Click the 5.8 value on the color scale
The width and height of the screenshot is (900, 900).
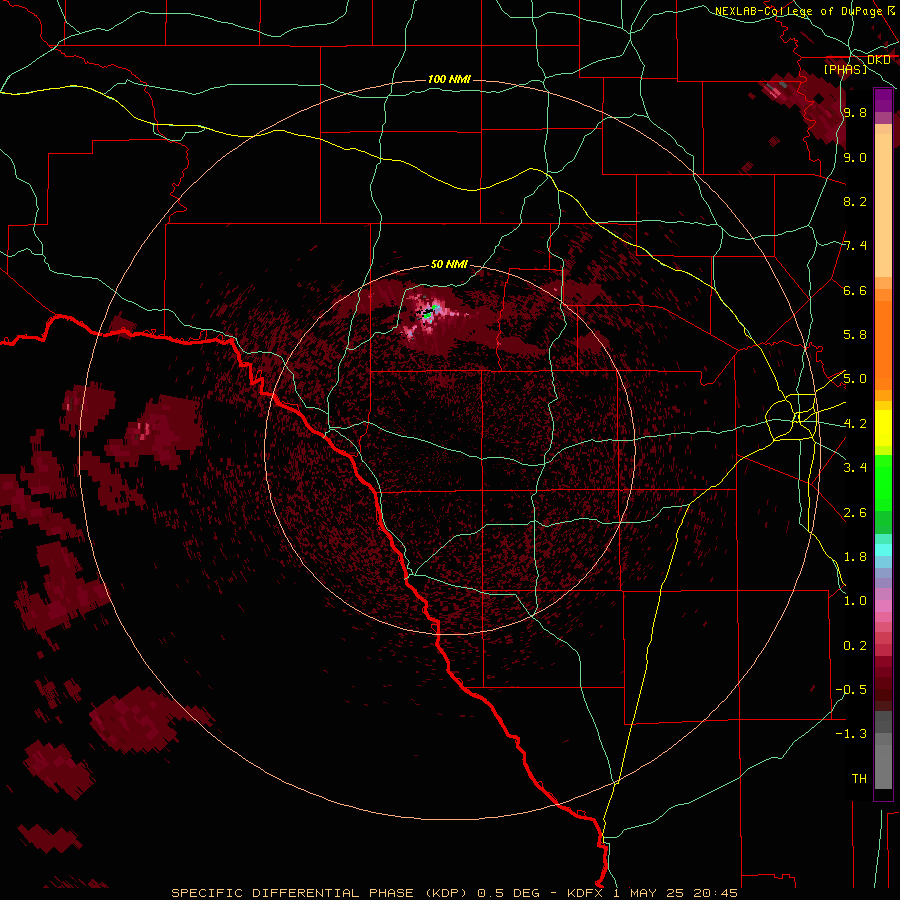(855, 335)
